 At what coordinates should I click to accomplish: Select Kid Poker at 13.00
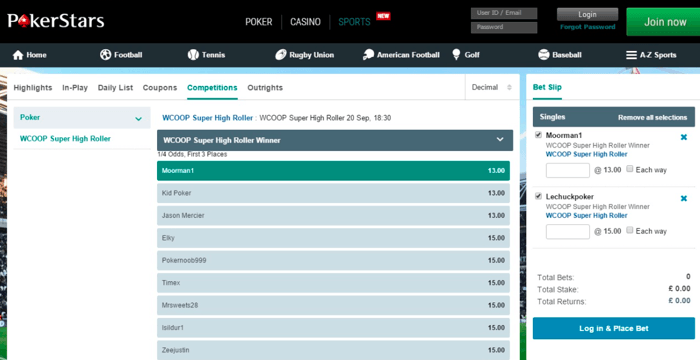(333, 193)
